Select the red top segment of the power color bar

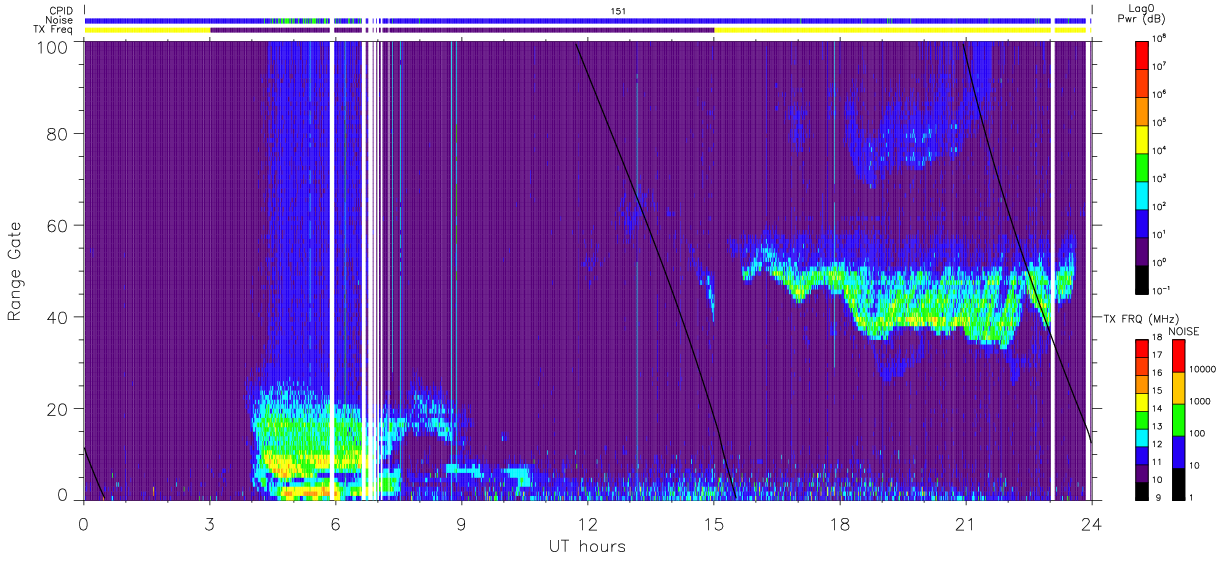(1142, 53)
